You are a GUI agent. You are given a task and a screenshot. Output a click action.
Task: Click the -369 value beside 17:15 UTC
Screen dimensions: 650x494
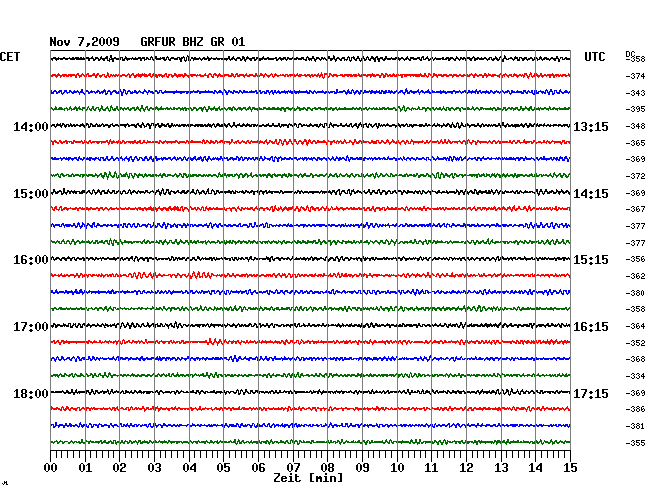(635, 393)
